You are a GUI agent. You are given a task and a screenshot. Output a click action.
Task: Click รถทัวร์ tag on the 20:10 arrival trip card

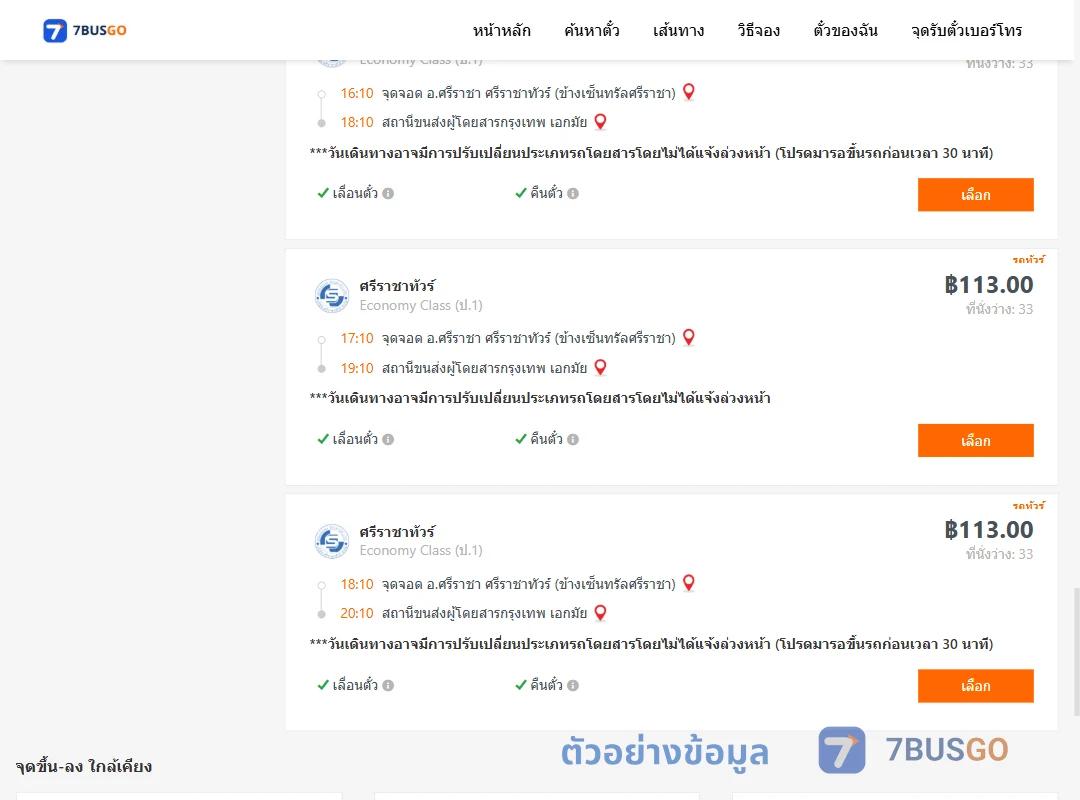(x=1028, y=506)
